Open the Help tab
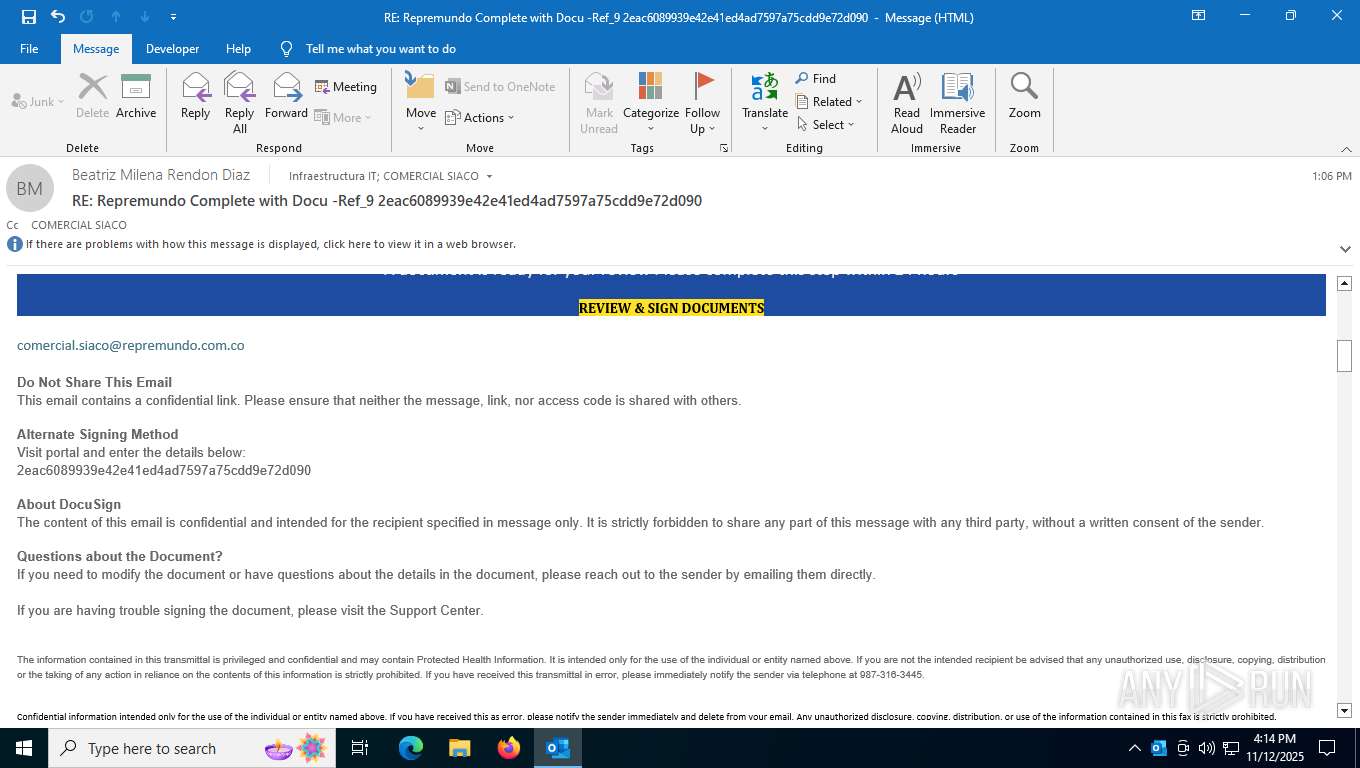The width and height of the screenshot is (1360, 768). [238, 49]
